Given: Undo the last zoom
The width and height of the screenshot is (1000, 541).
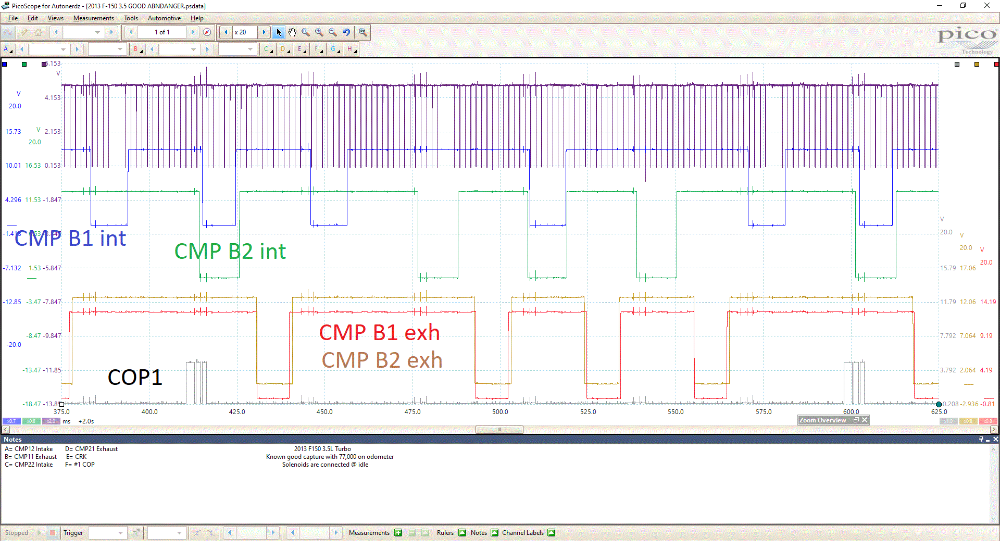Looking at the screenshot, I should click(346, 32).
